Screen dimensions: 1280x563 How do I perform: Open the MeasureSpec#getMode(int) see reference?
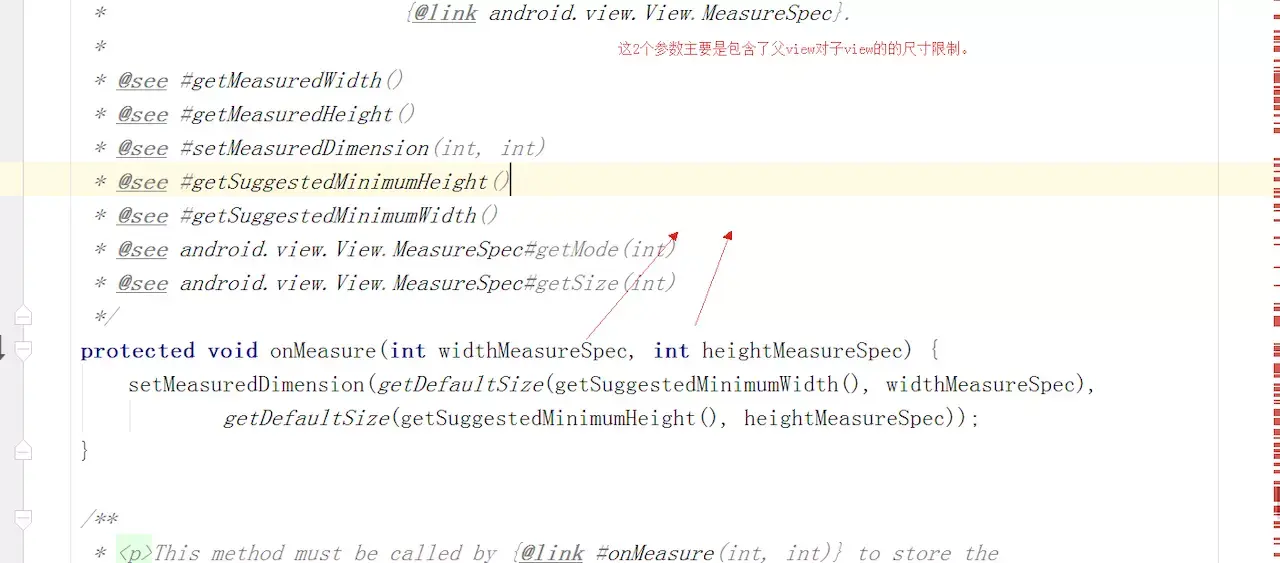tap(428, 250)
